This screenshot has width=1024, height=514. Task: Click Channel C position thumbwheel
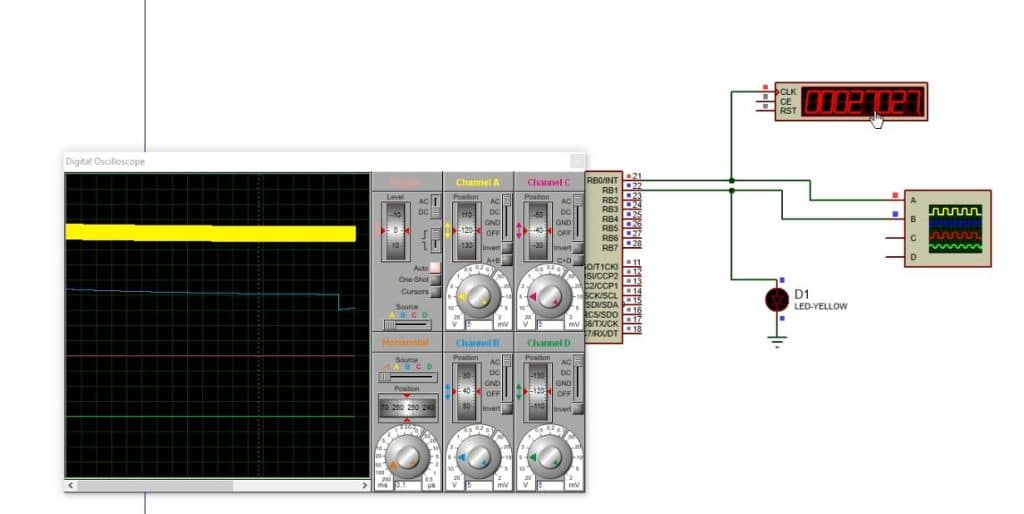pyautogui.click(x=538, y=231)
